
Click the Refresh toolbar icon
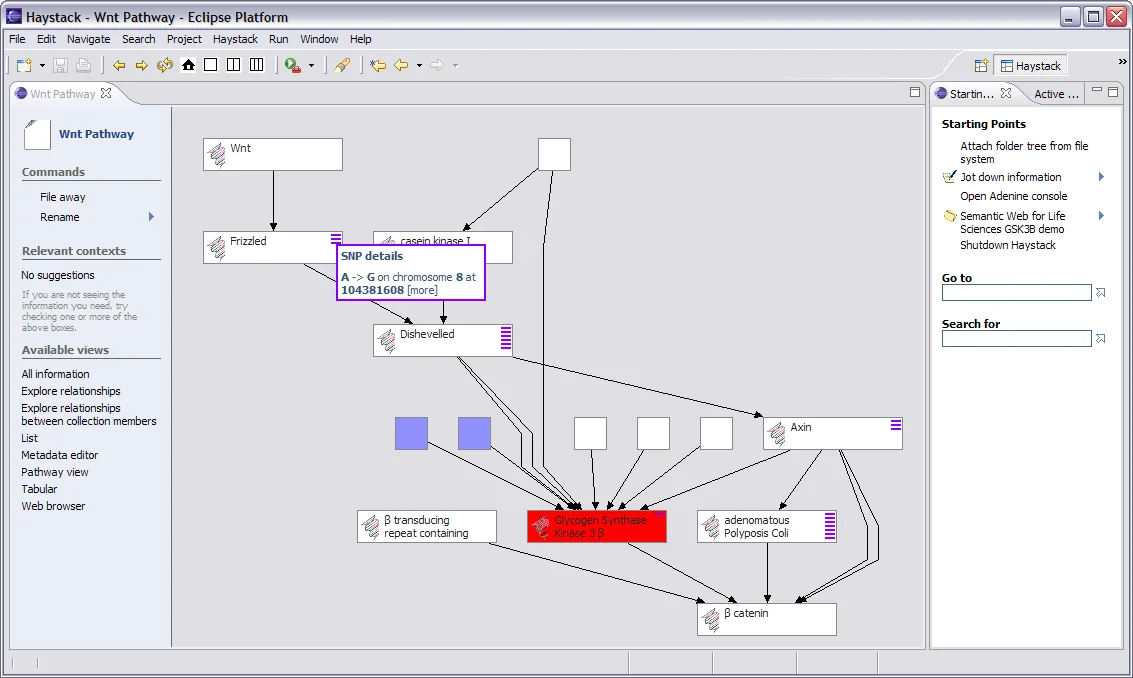(x=165, y=65)
